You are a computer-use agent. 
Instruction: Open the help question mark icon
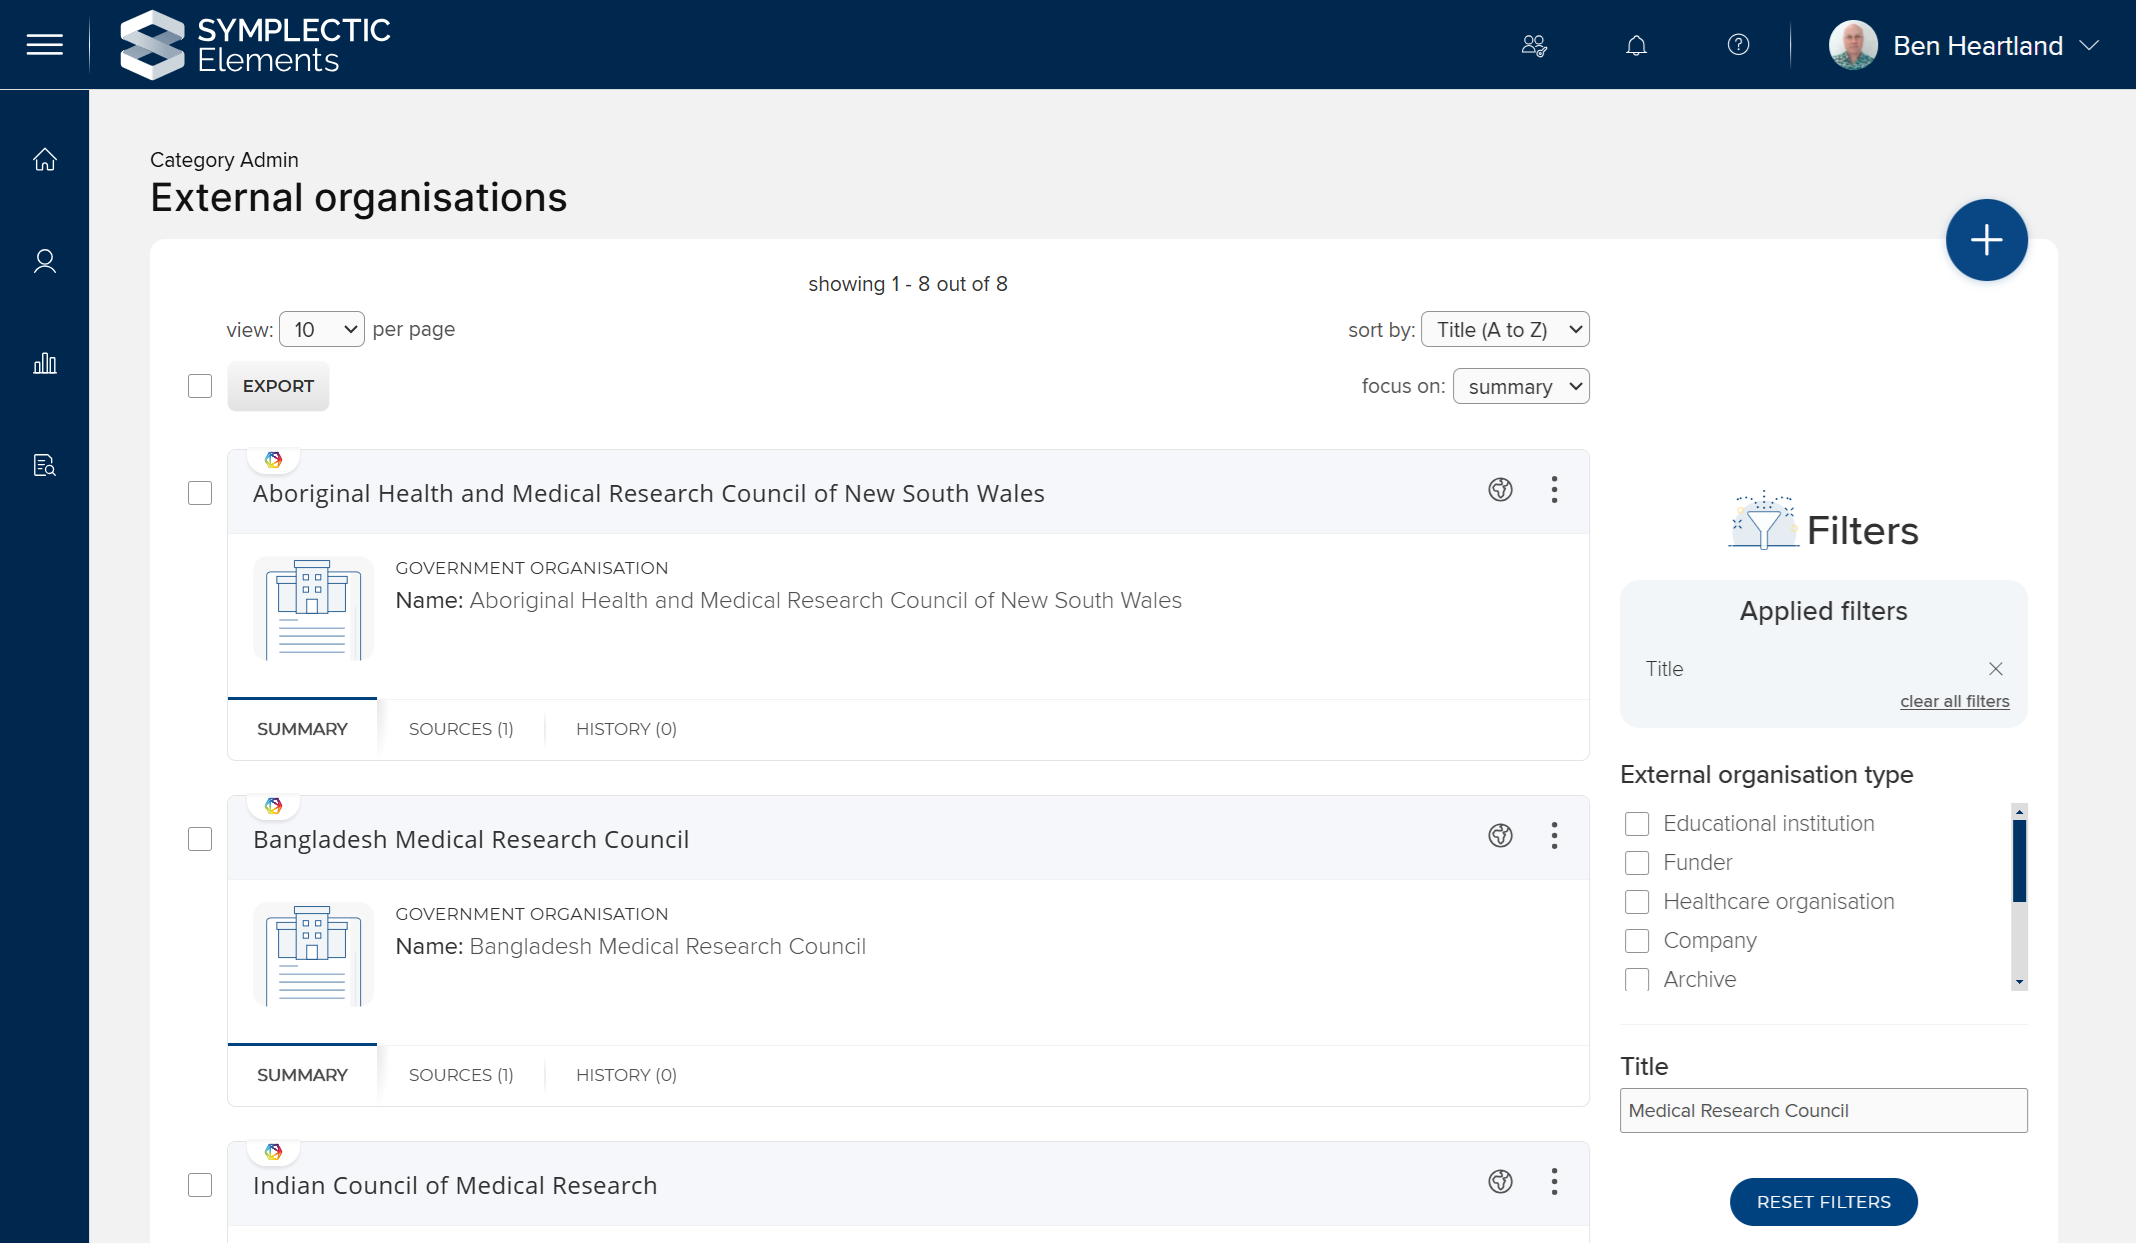tap(1738, 45)
